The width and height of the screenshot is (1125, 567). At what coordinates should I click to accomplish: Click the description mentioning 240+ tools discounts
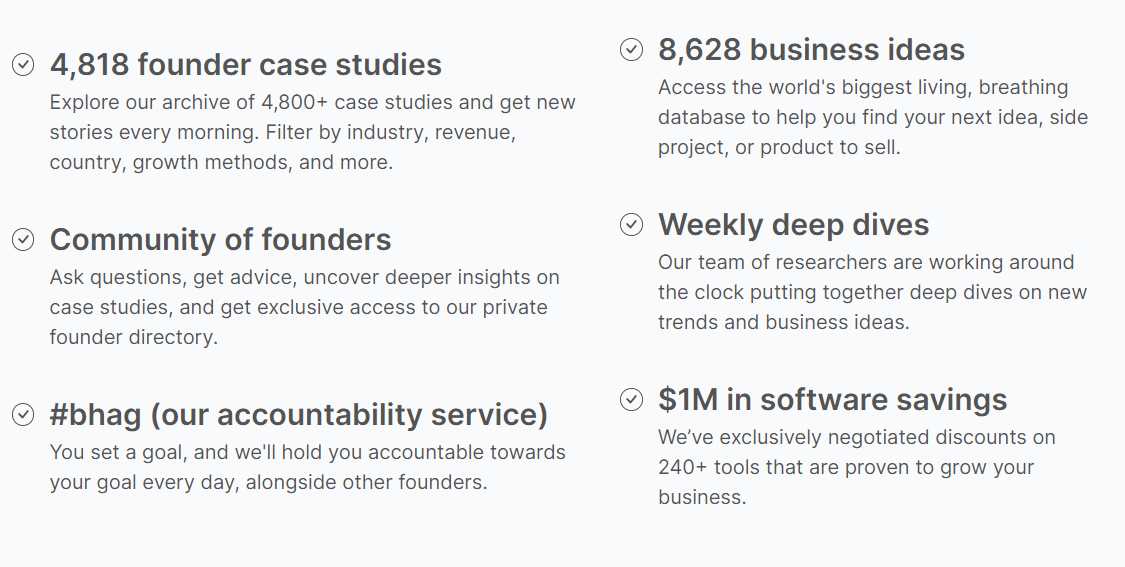857,467
